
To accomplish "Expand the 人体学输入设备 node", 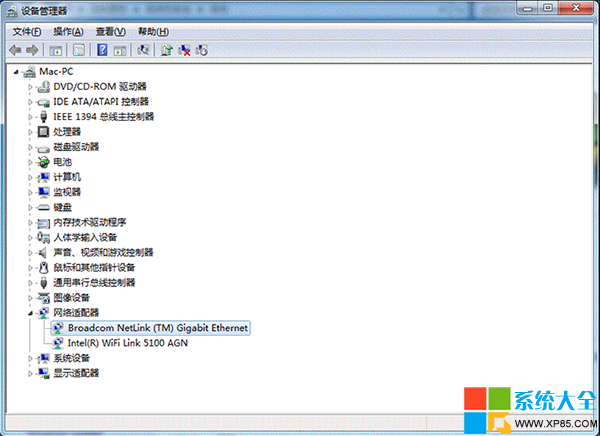I will pos(30,238).
